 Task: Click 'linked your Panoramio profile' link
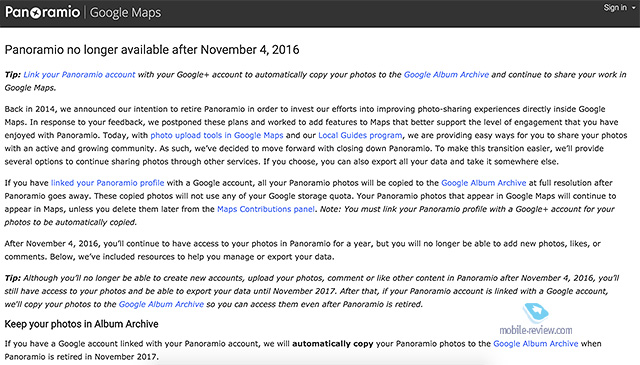[107, 183]
